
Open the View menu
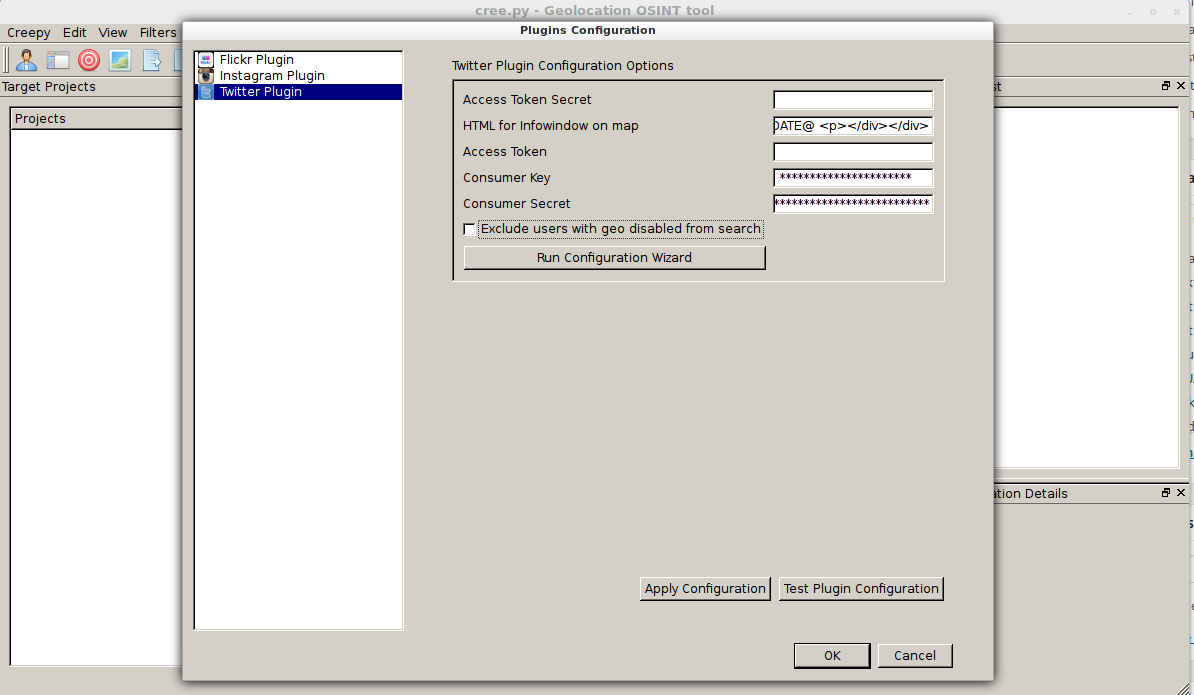point(113,33)
